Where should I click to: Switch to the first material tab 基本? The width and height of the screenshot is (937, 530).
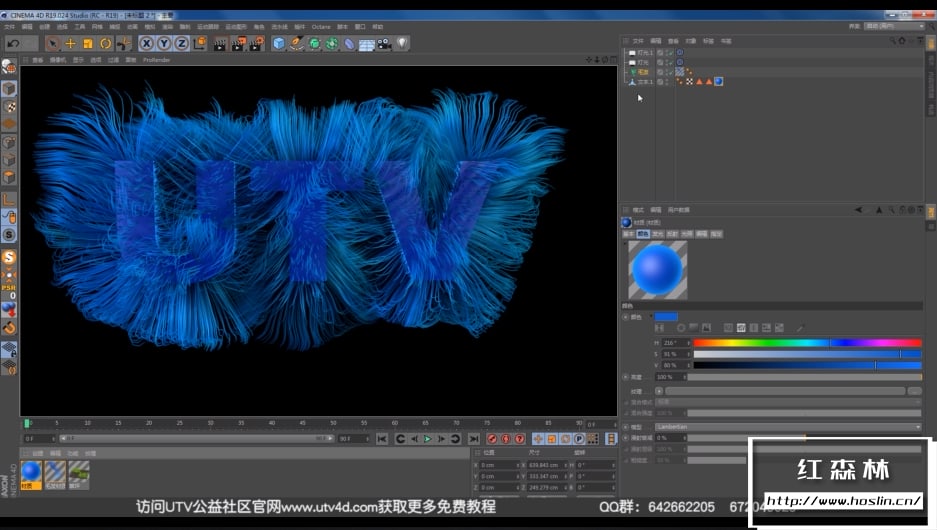tap(629, 234)
